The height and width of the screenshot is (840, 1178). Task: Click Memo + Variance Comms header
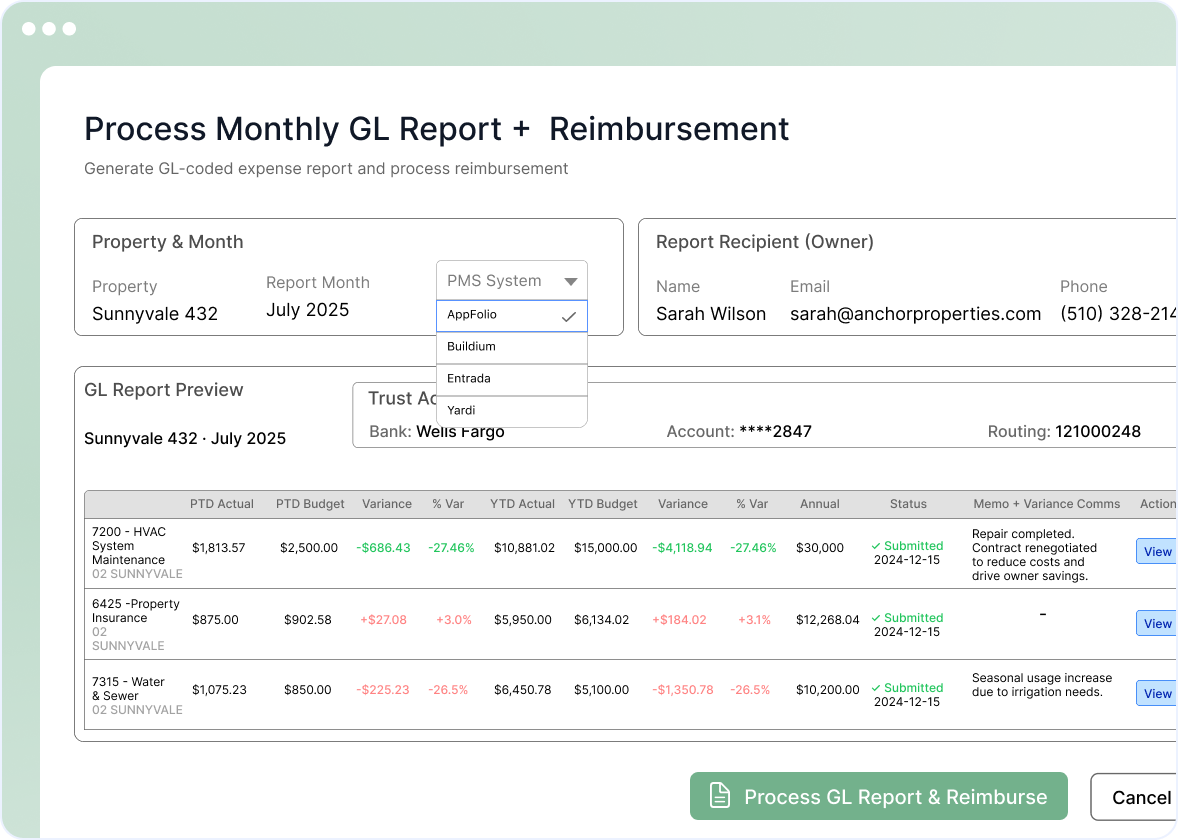[x=1047, y=504]
